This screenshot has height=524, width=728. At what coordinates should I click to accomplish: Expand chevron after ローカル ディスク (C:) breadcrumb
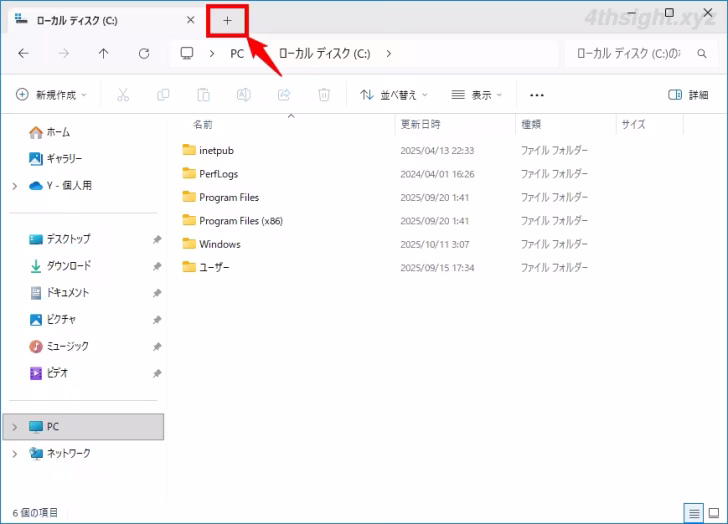pyautogui.click(x=389, y=54)
